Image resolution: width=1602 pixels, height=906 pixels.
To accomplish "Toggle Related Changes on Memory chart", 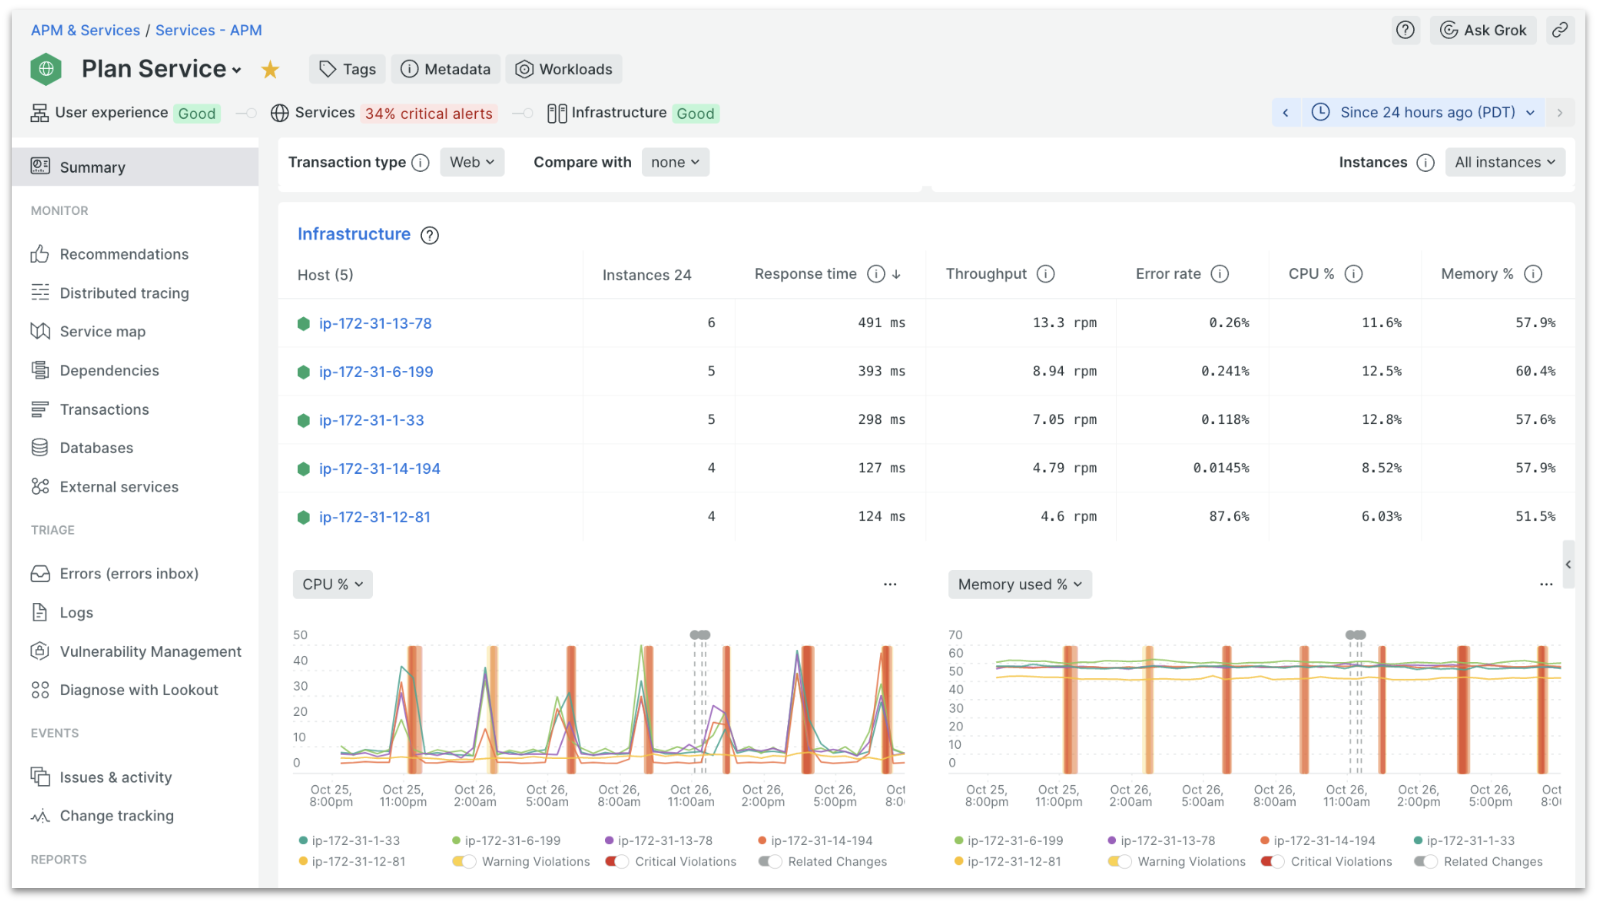I will tap(1426, 862).
